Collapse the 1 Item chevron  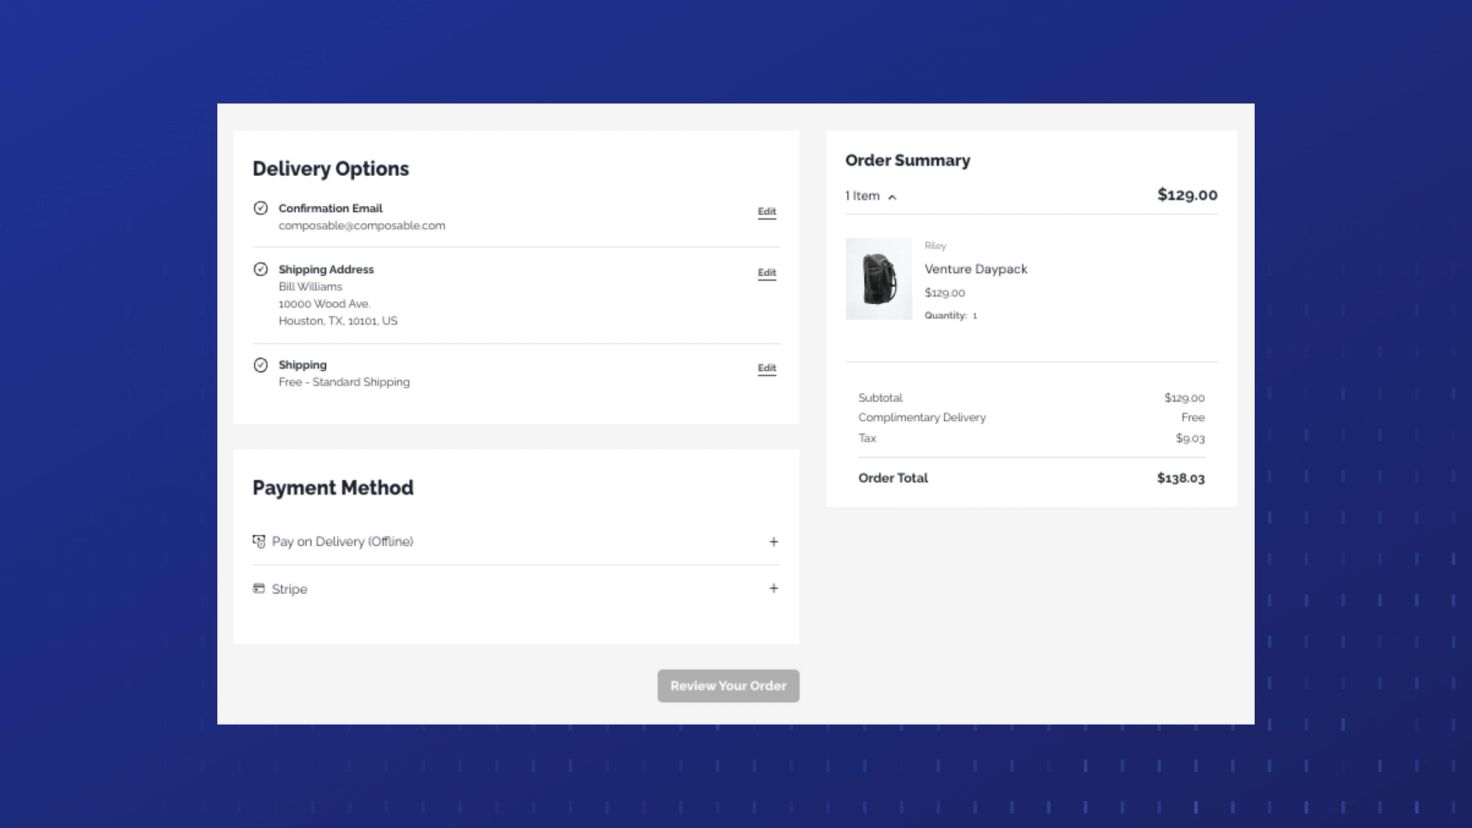tap(892, 197)
